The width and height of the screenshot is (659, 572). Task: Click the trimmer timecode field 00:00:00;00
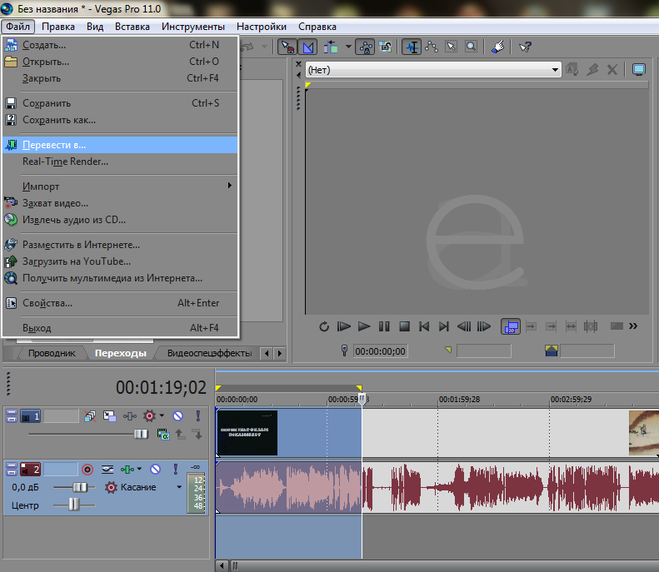(x=380, y=351)
